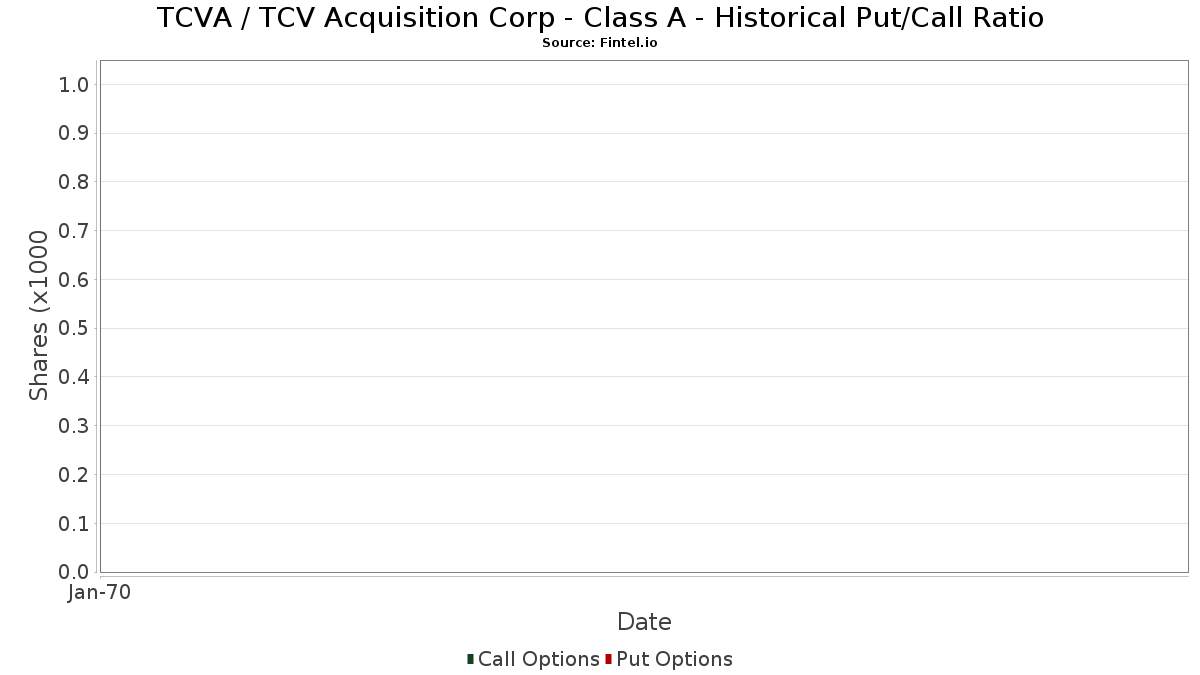The width and height of the screenshot is (1200, 675).
Task: Click the 0.5 y-axis tick label
Action: point(74,328)
